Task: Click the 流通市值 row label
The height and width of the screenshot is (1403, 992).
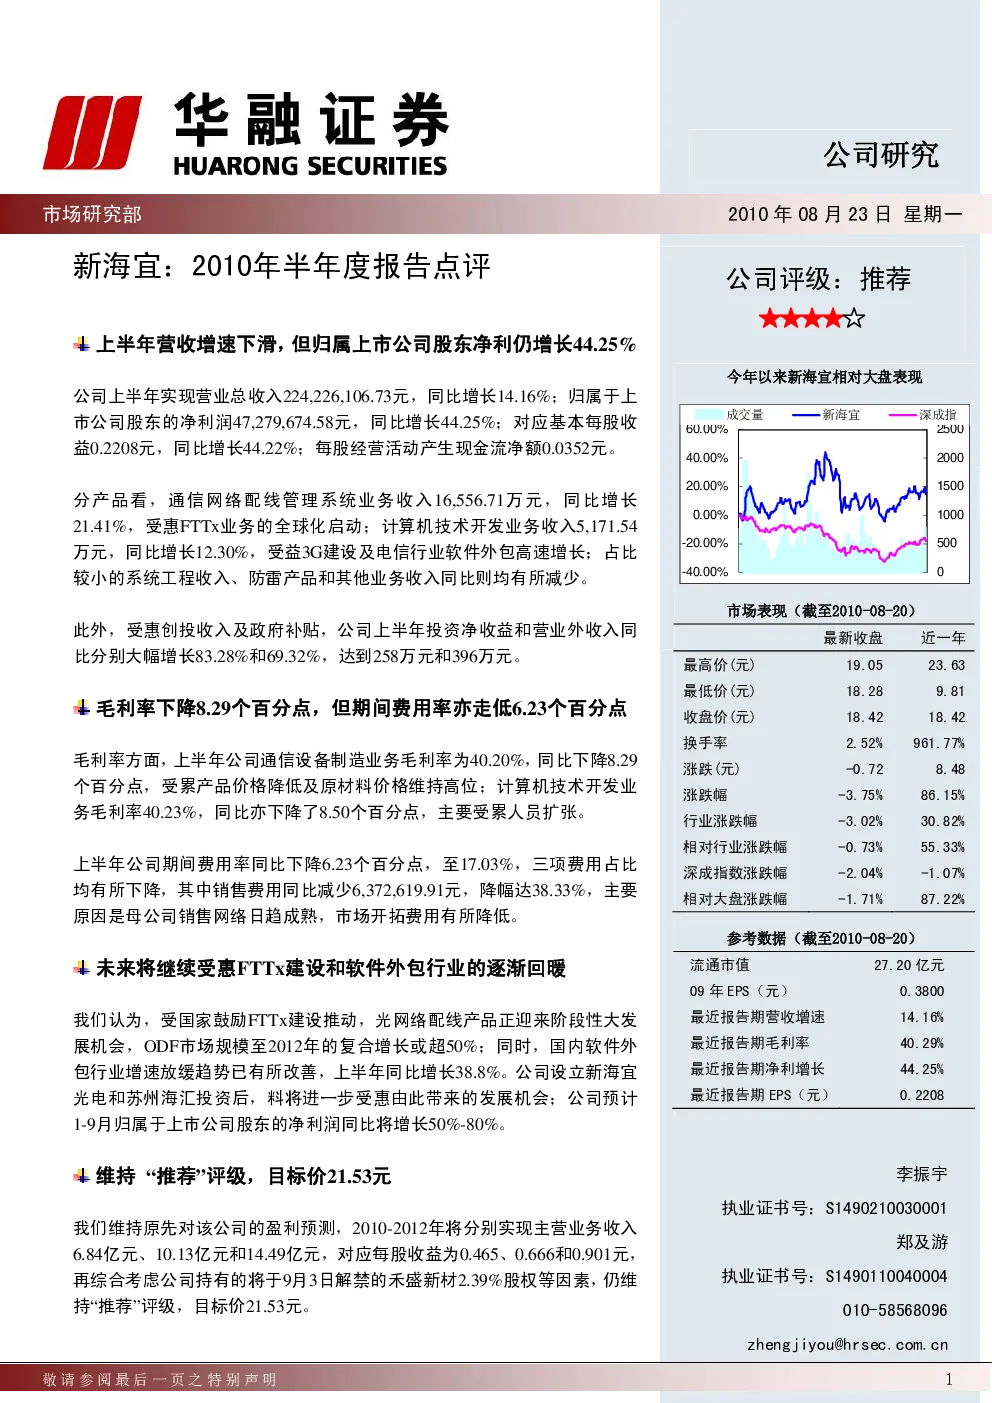Action: coord(719,965)
